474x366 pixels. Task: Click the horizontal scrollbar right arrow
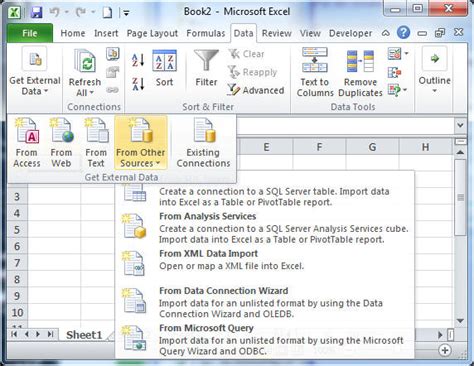[x=440, y=335]
